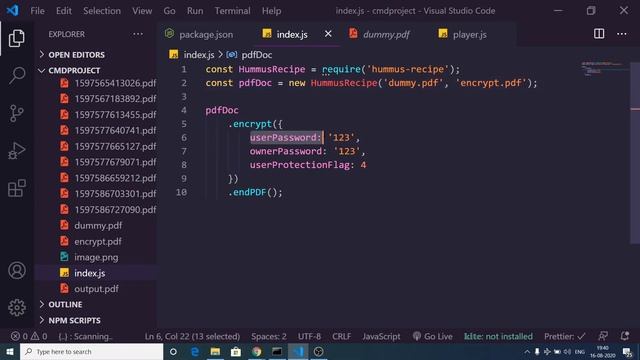Click pdfDoc symbol in the breadcrumb
This screenshot has height=360, width=640.
[x=256, y=55]
